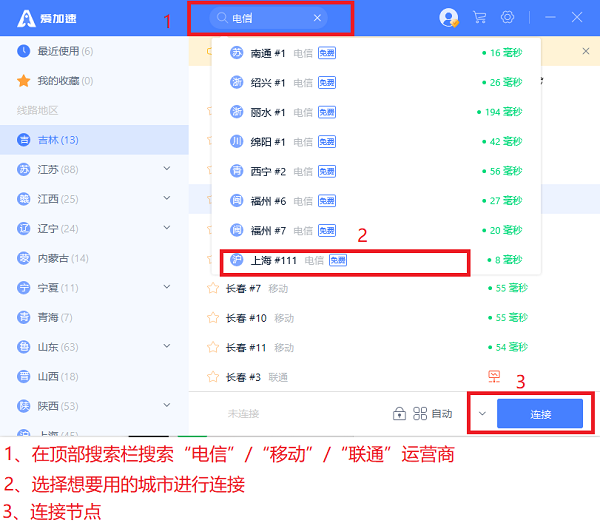Click the 爱加速 logo

(47, 18)
